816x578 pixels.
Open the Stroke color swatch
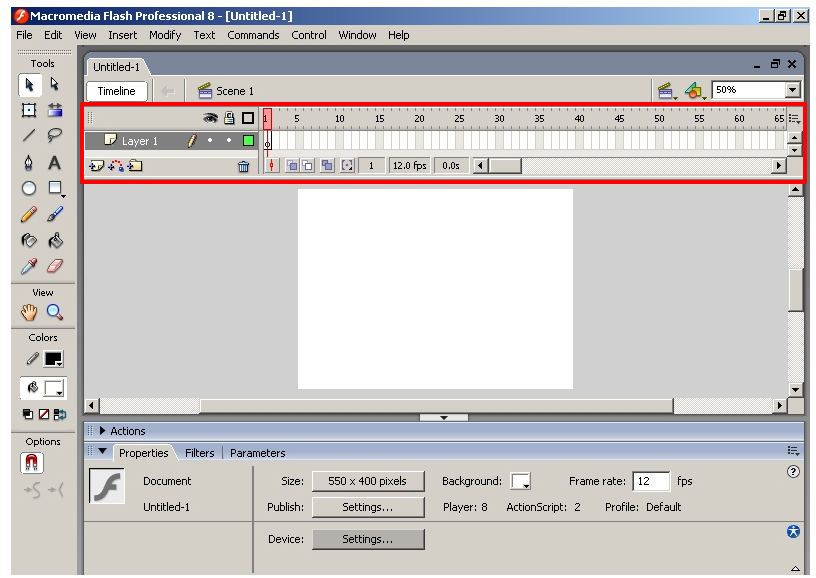[54, 359]
